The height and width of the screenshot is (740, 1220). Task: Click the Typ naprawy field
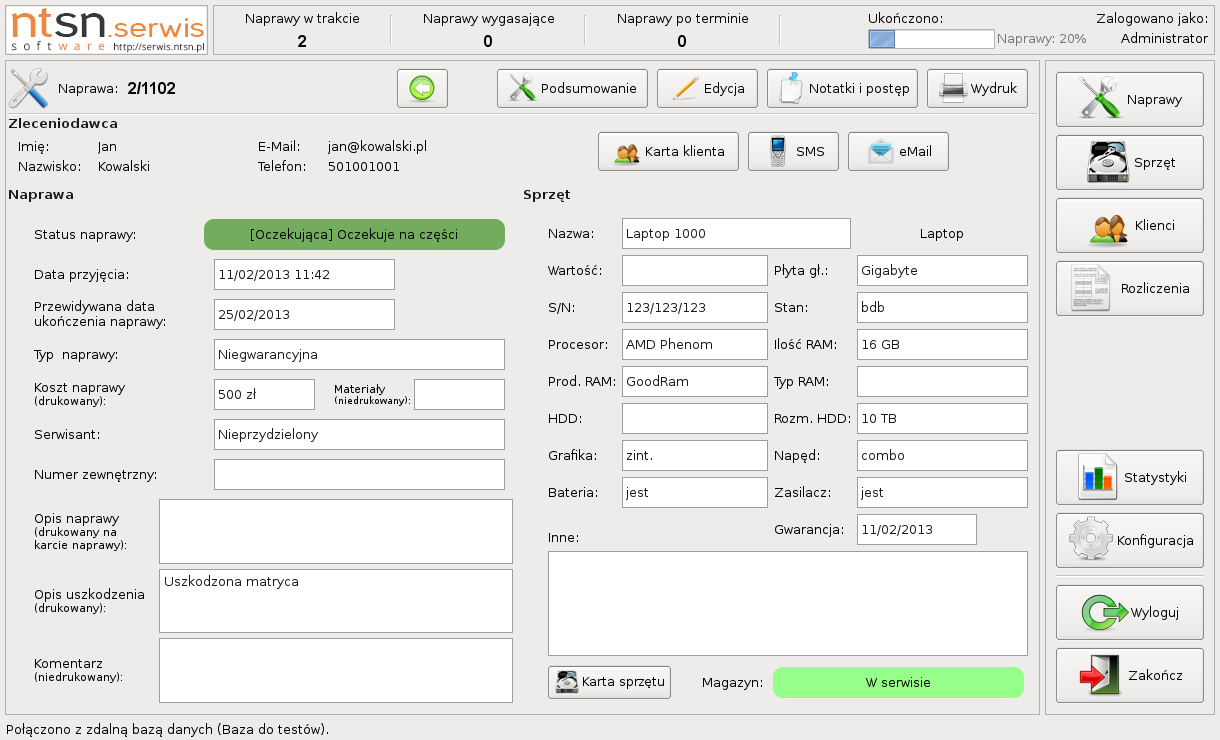pos(359,354)
